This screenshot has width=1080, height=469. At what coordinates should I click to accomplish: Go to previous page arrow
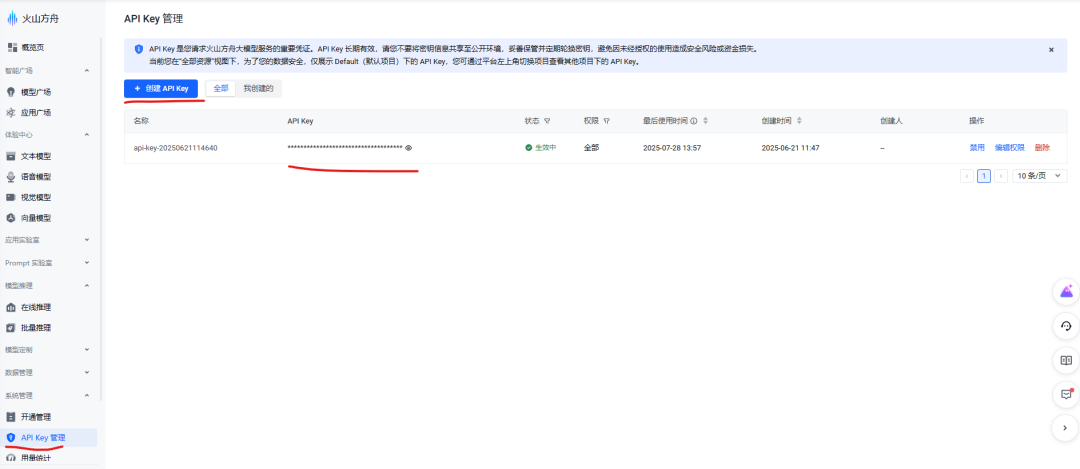point(966,176)
